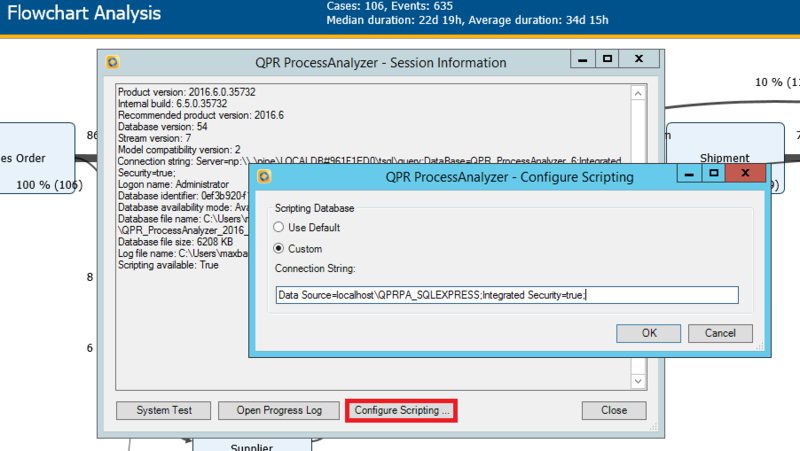Maximize the Session Information window
Viewport: 800px width, 451px height.
click(607, 59)
